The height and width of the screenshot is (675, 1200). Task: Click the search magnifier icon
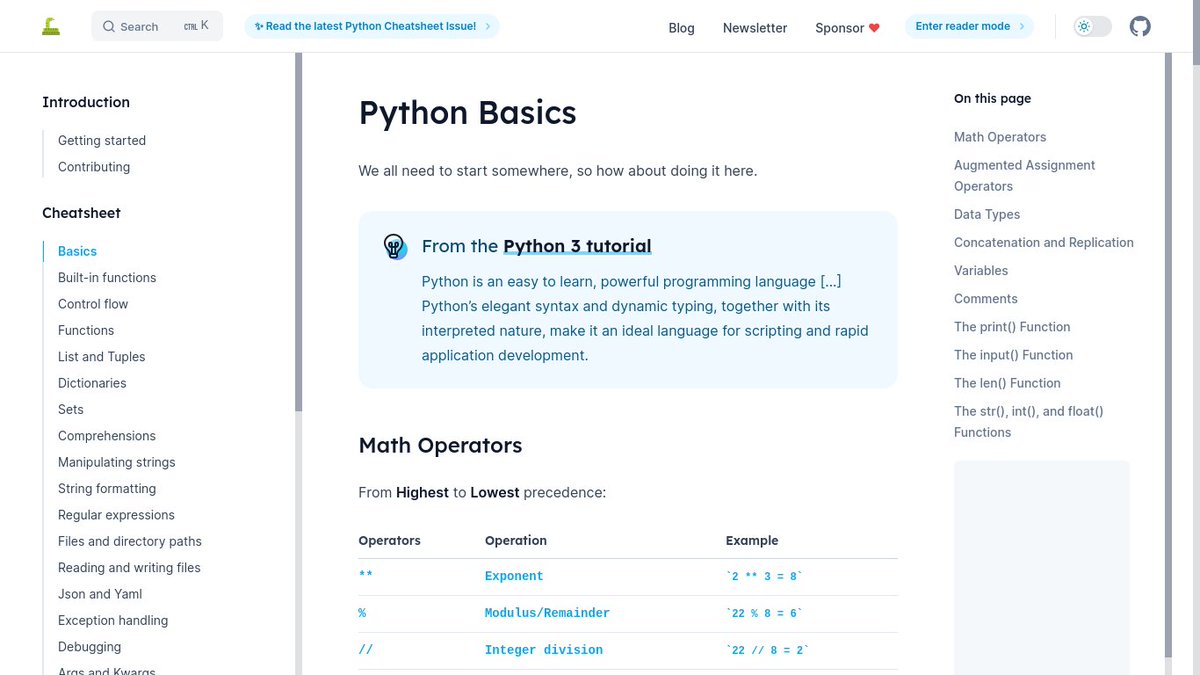pyautogui.click(x=109, y=27)
